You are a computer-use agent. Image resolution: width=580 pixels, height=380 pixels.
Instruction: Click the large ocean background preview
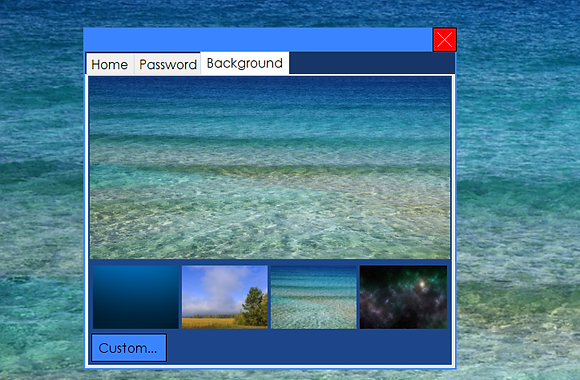point(270,168)
